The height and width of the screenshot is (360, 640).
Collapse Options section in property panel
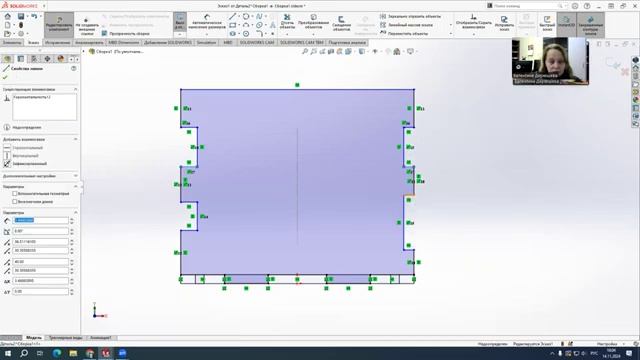point(76,187)
